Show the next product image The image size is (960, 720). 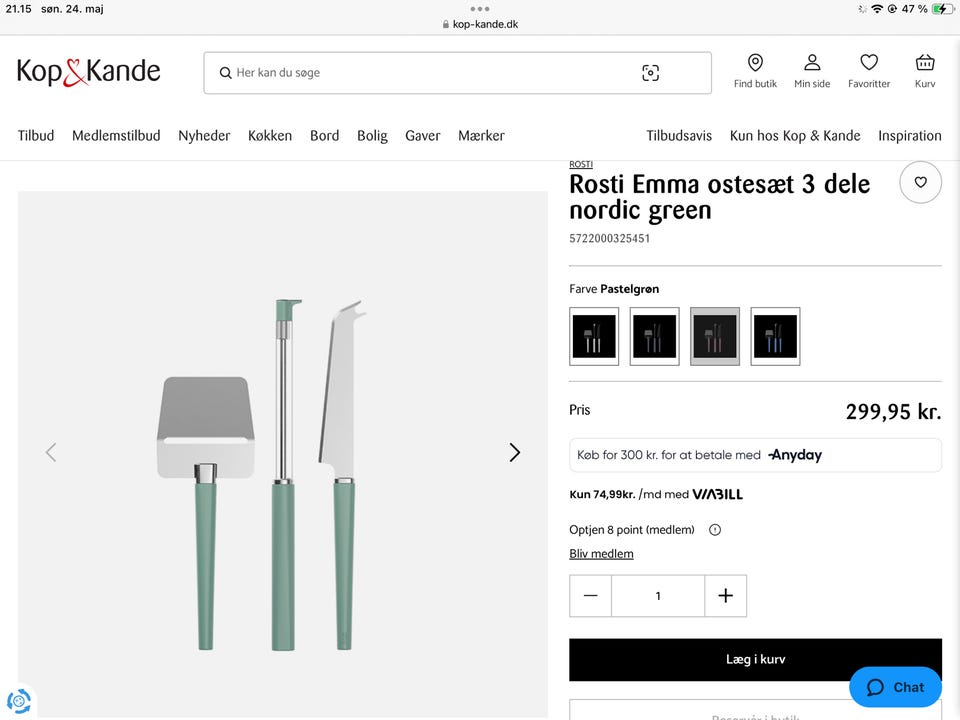[x=514, y=452]
